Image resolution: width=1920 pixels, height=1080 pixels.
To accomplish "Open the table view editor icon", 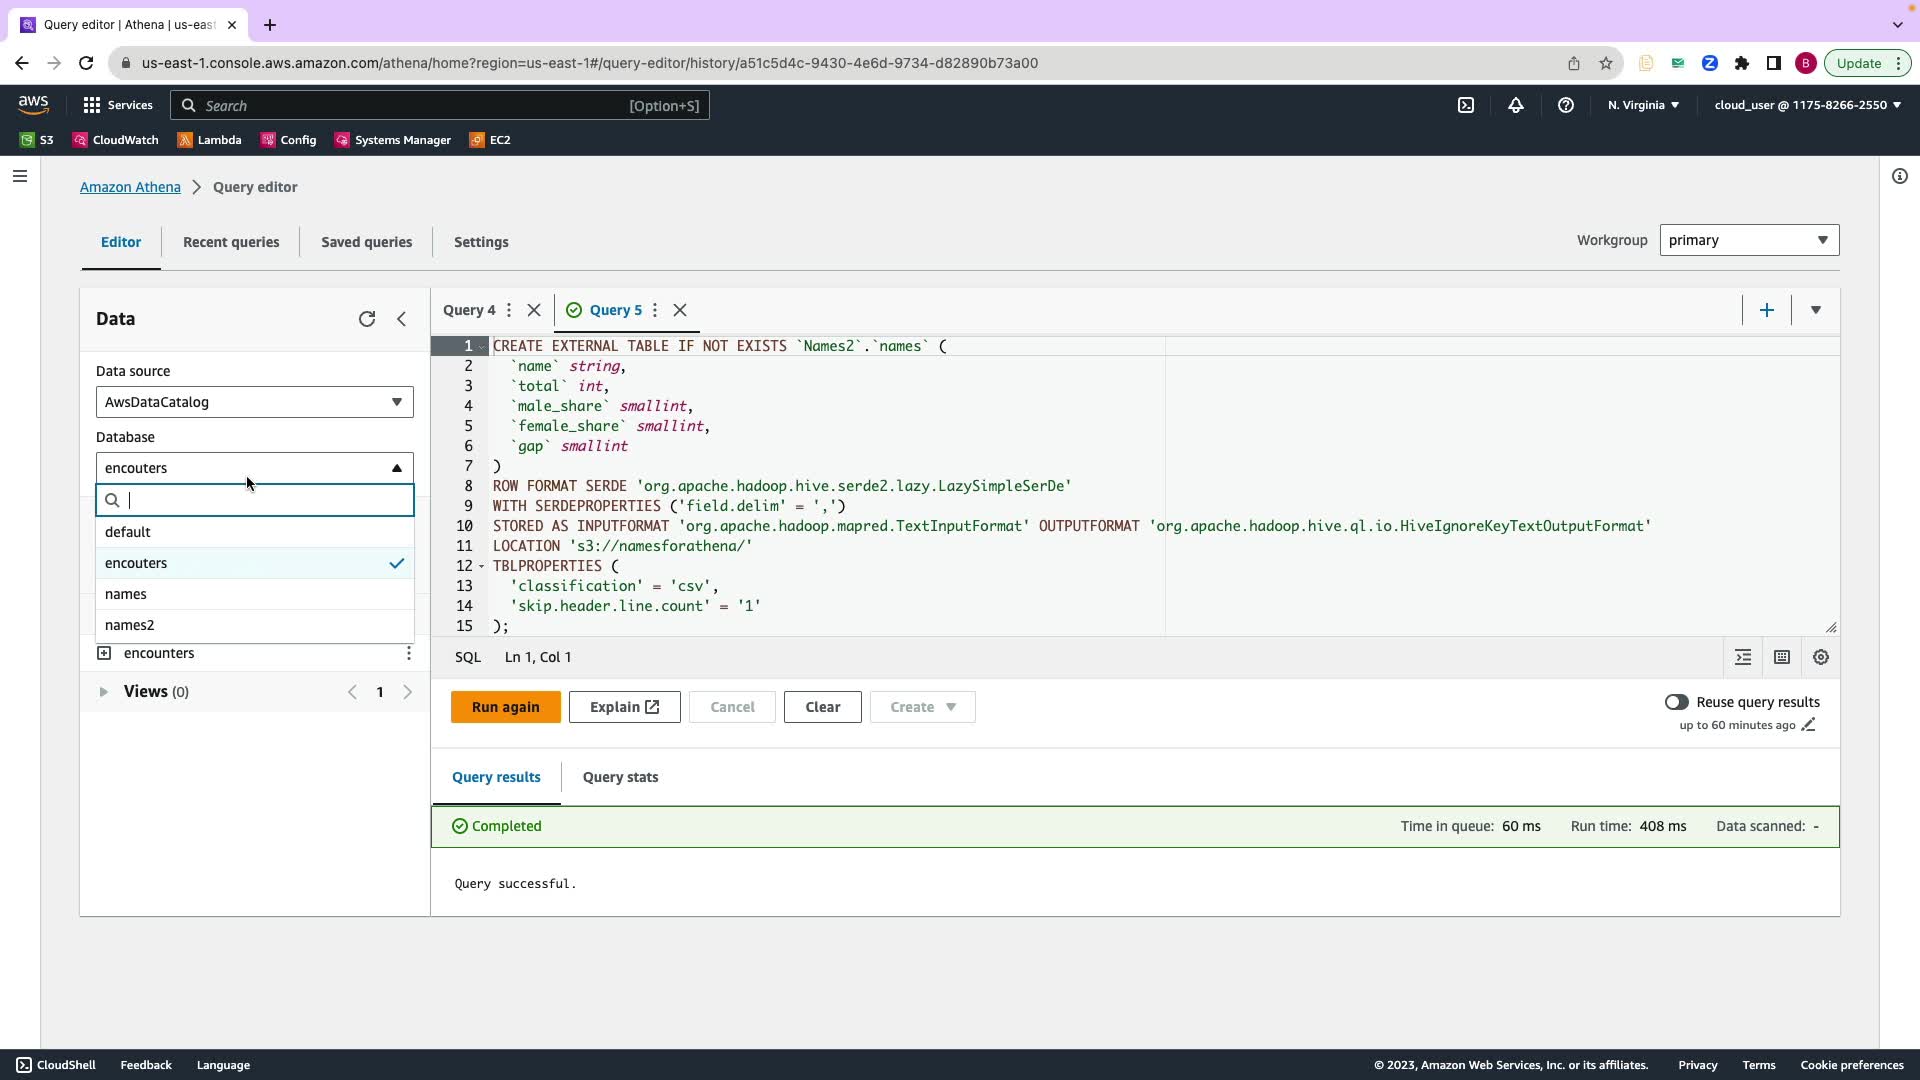I will pos(1782,657).
